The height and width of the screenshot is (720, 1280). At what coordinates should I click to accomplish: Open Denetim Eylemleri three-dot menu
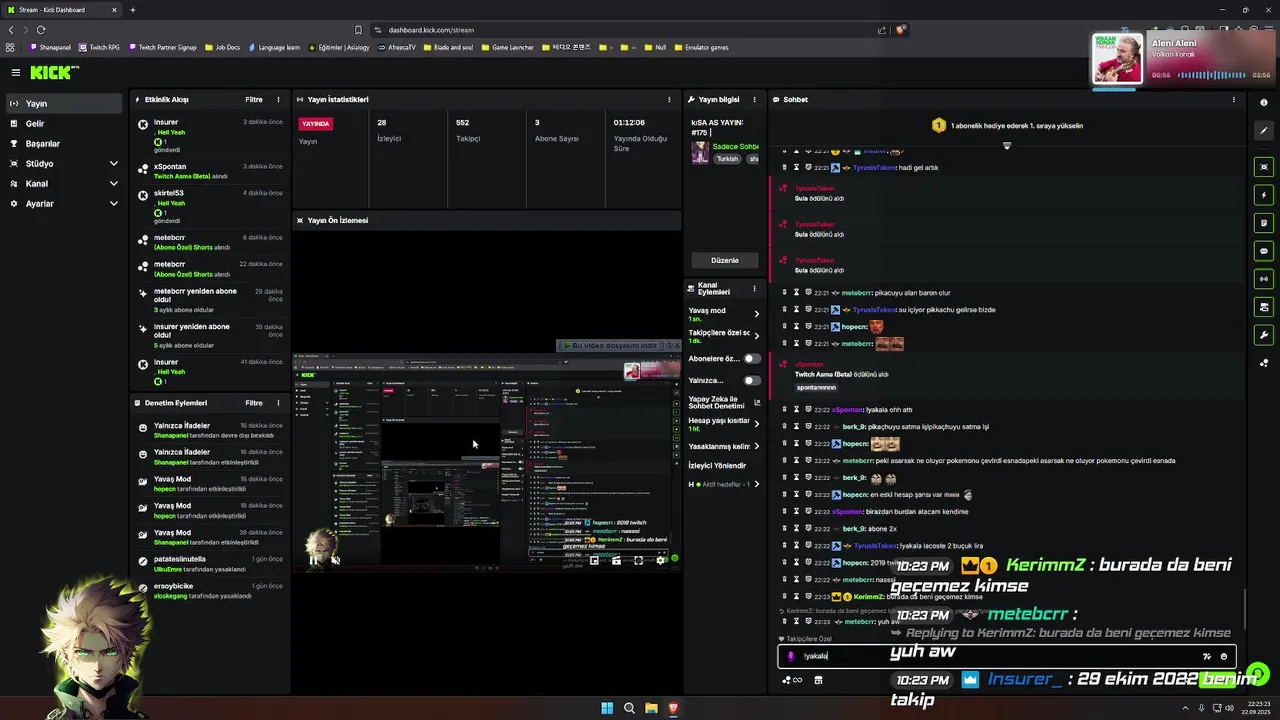click(278, 403)
